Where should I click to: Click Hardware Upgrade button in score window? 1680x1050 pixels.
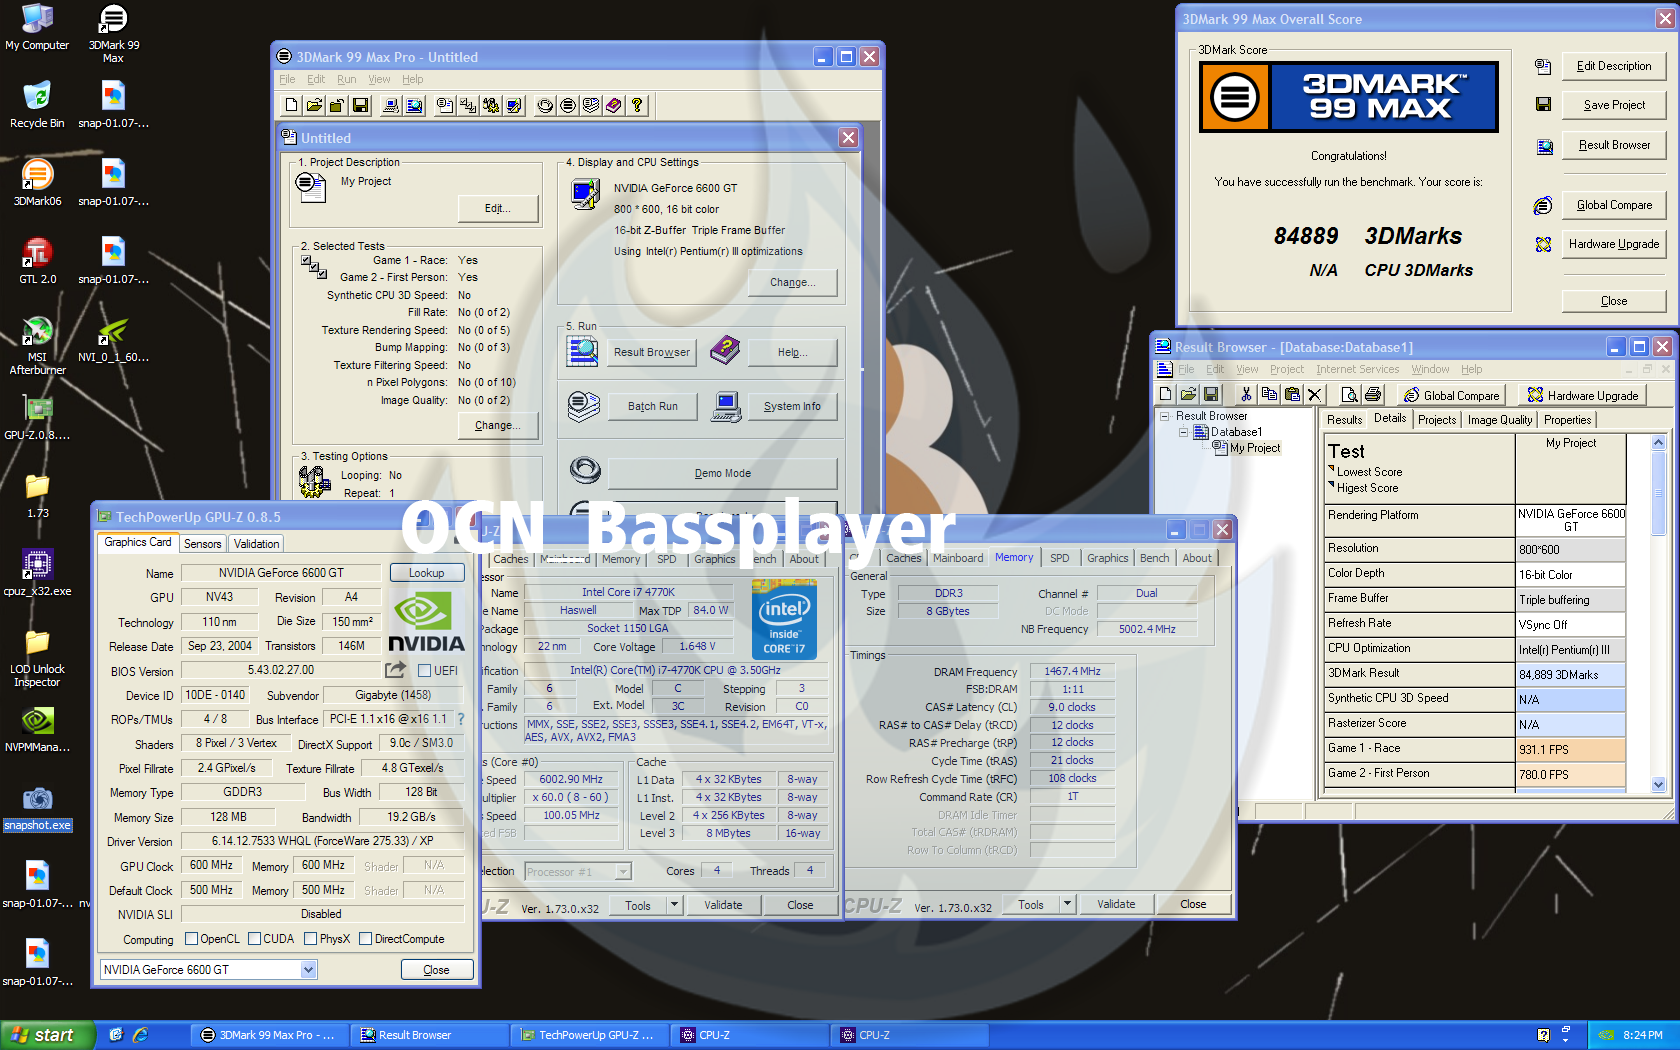1614,244
